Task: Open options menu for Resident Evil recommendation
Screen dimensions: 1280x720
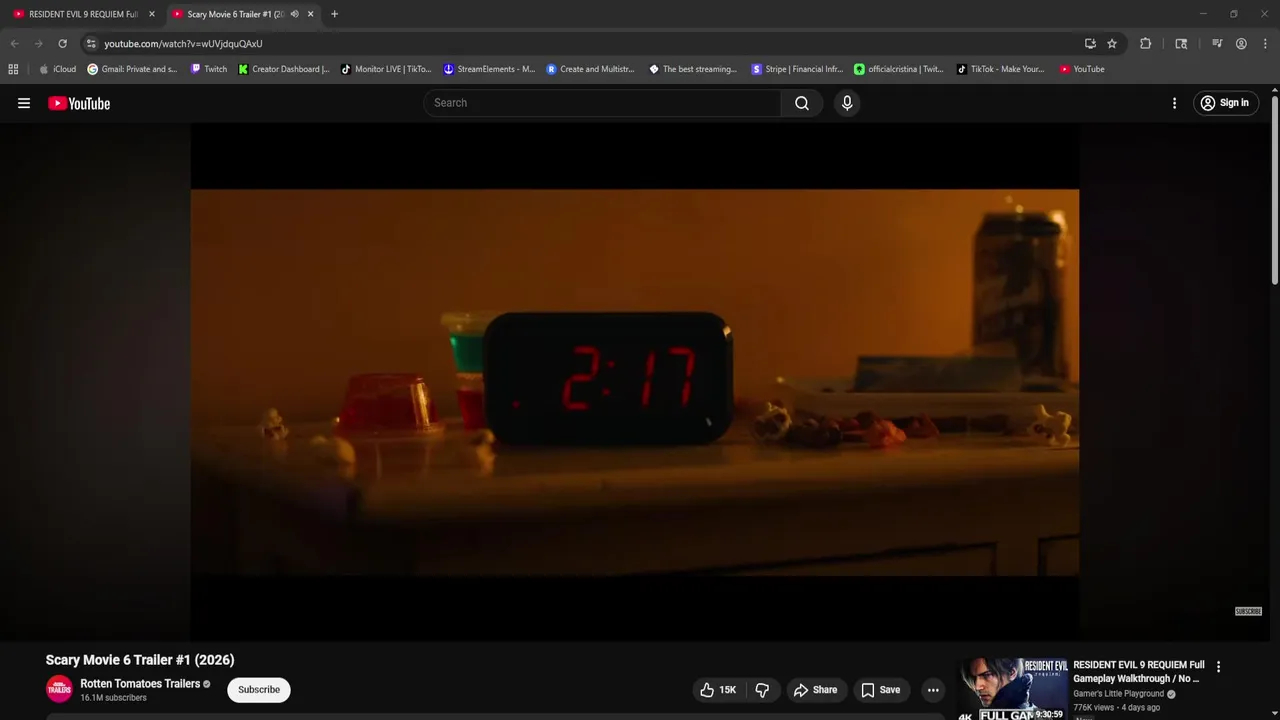Action: pyautogui.click(x=1218, y=667)
